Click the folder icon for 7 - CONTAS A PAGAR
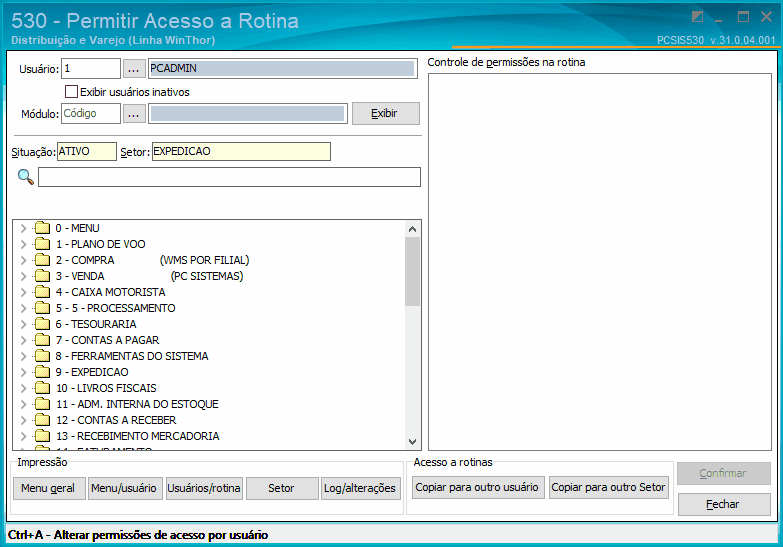 [42, 340]
